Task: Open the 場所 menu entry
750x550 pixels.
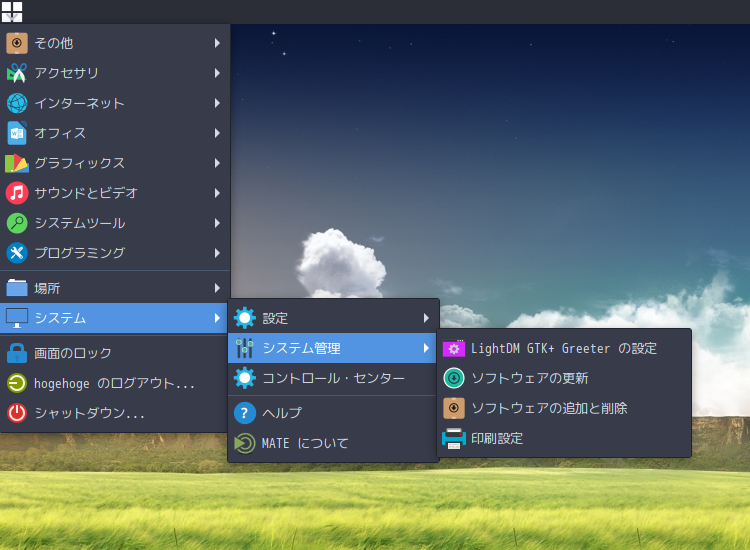Action: (x=115, y=288)
